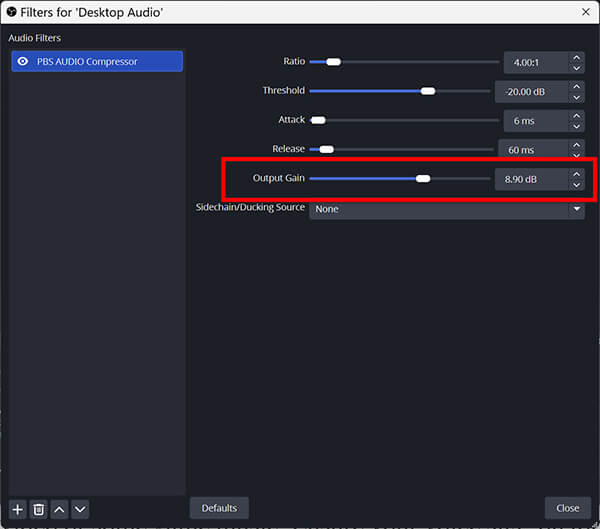Increase Release with the up stepper arrow
This screenshot has width=600, height=529.
577,145
